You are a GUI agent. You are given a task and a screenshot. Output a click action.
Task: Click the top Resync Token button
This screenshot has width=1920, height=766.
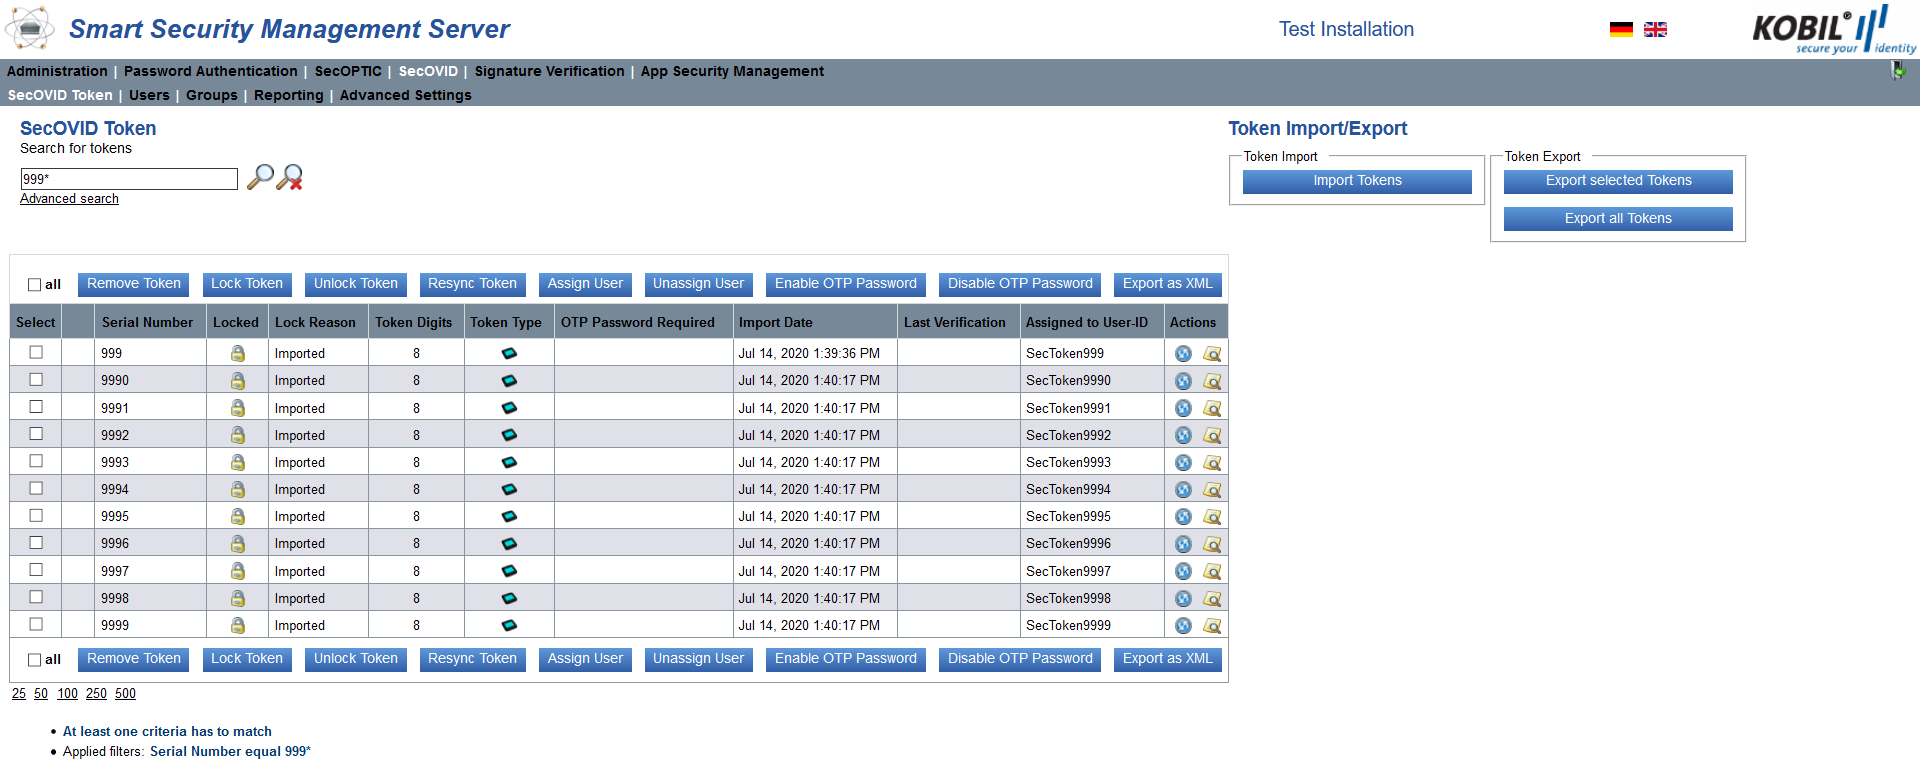pyautogui.click(x=472, y=284)
